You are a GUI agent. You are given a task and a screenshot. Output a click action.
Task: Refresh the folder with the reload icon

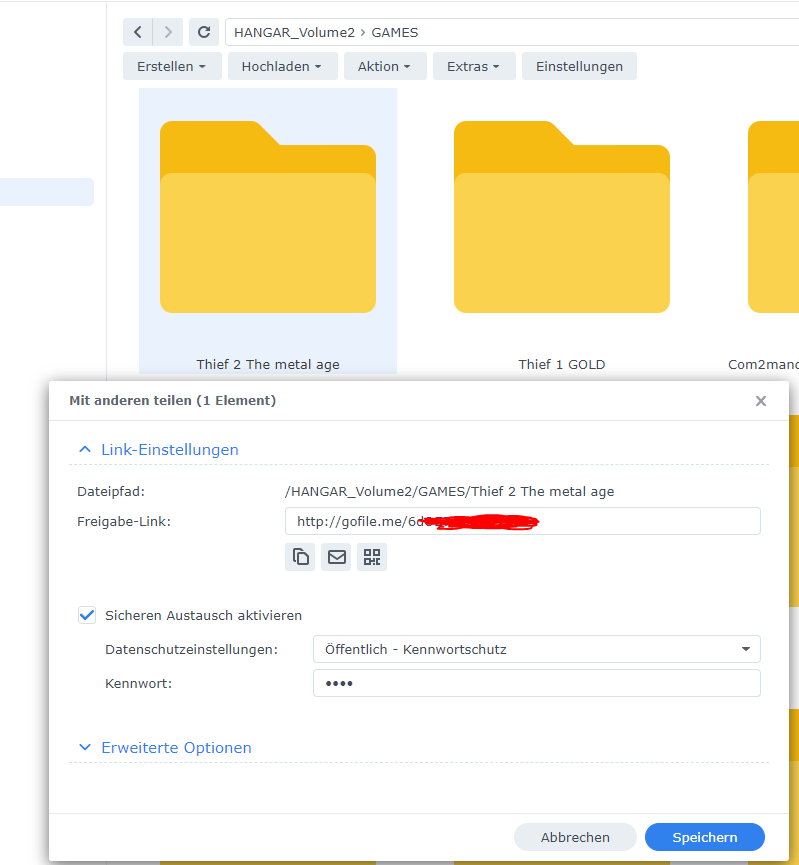point(204,32)
